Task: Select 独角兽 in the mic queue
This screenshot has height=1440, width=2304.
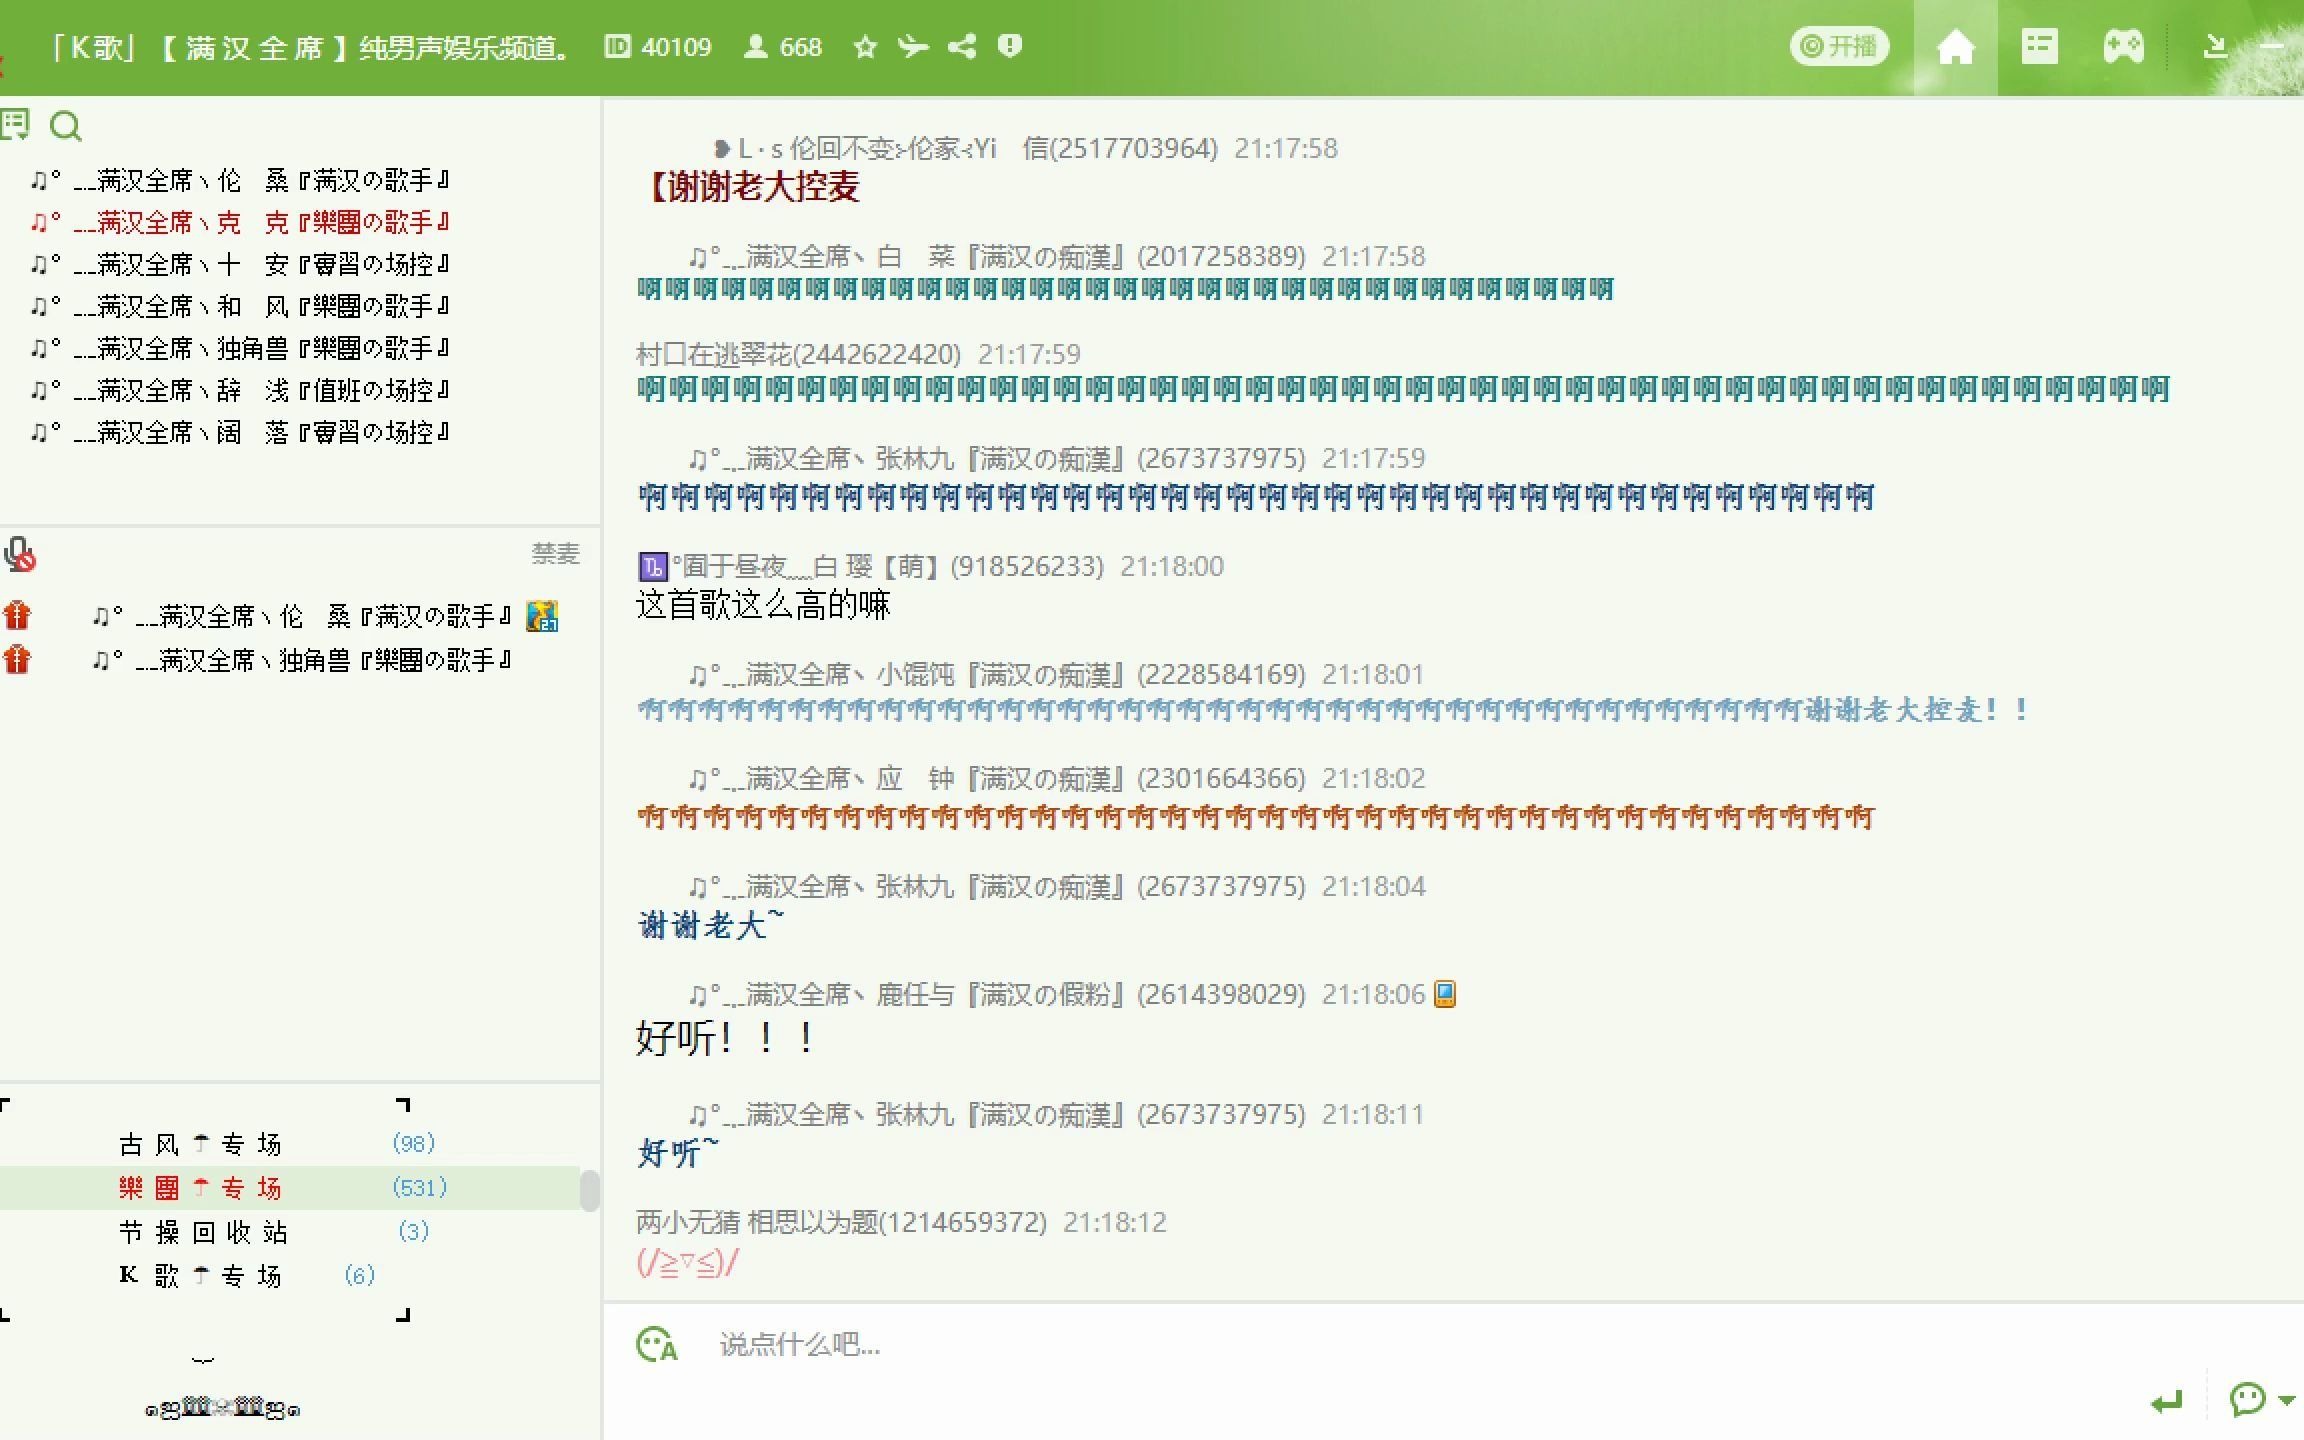Action: pyautogui.click(x=302, y=660)
